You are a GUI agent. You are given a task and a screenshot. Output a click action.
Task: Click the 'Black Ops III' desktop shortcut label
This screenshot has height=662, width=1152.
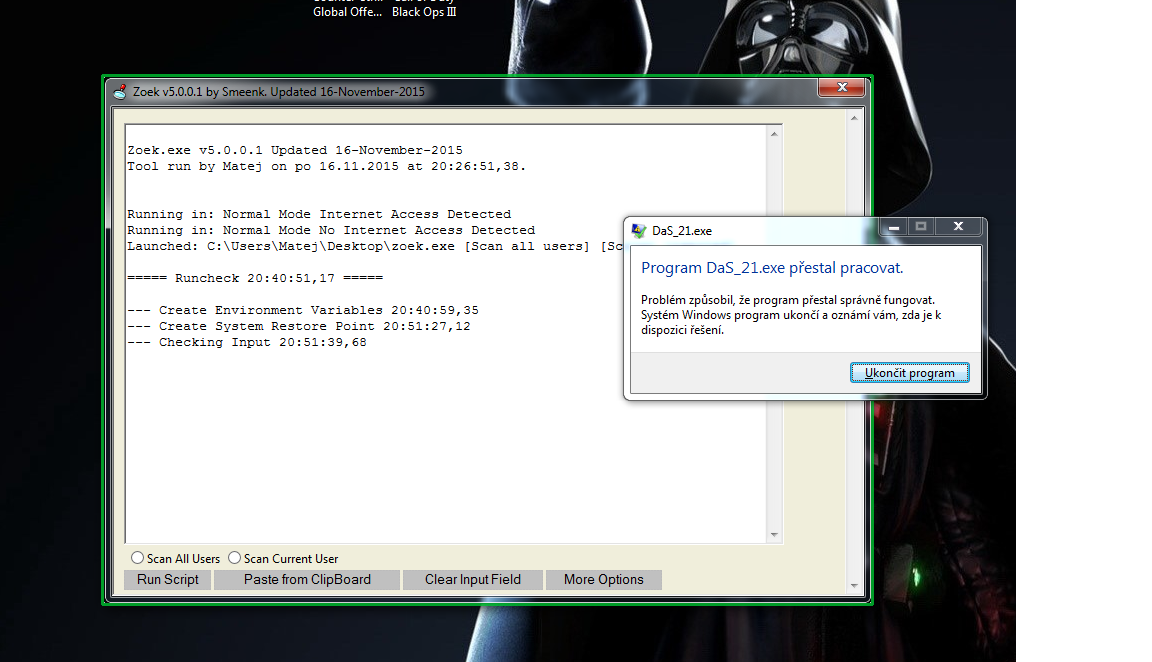coord(424,12)
